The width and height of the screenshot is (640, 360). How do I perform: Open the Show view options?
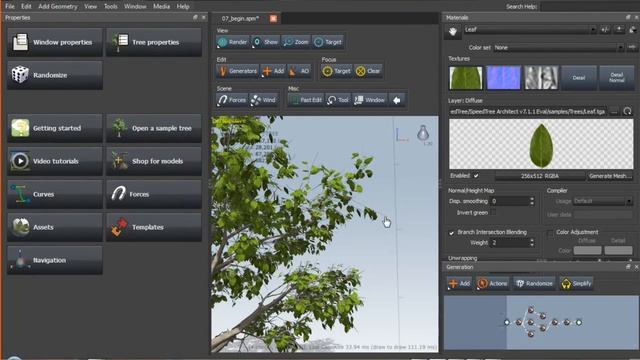point(265,42)
